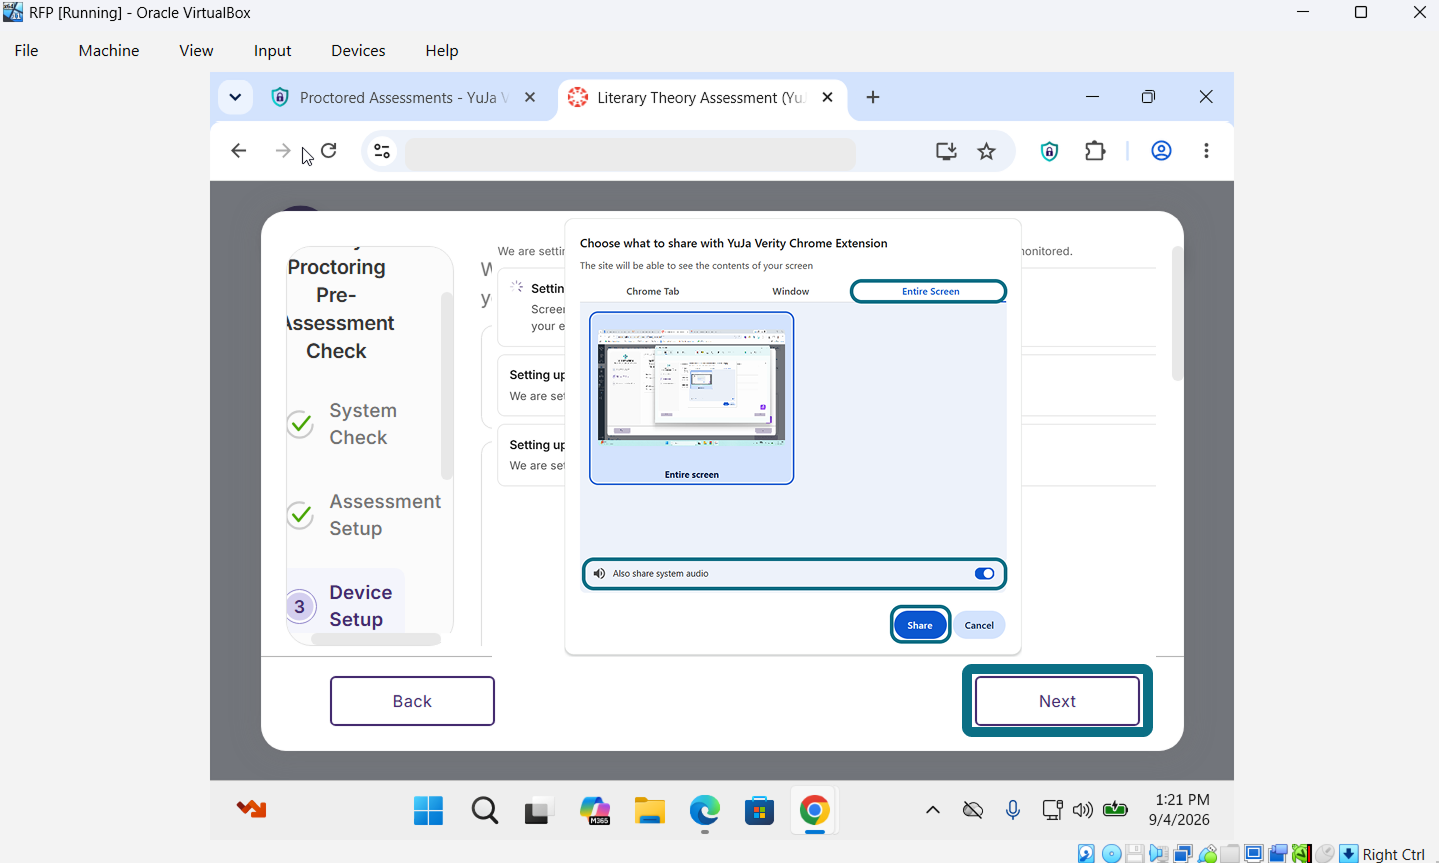1439x863 pixels.
Task: Launch Microsoft 365 Copilot from taskbar
Action: [595, 810]
